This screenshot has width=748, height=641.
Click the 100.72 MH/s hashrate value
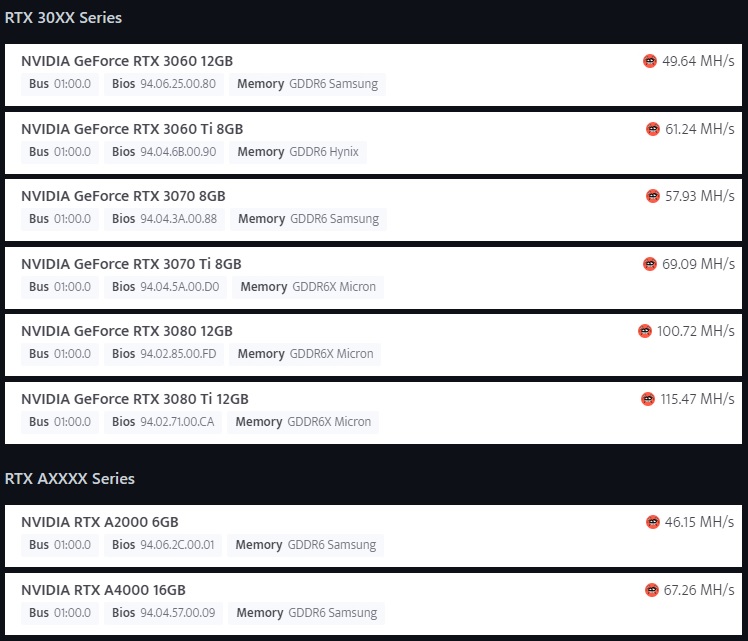[696, 331]
